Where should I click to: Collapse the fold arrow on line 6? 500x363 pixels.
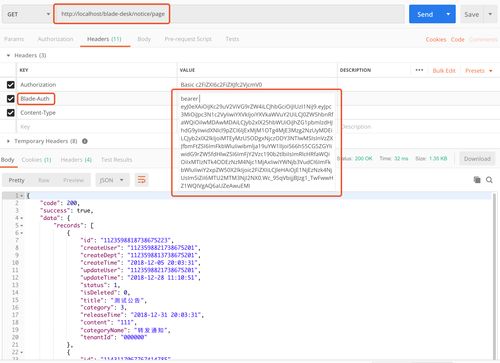[x=22, y=233]
